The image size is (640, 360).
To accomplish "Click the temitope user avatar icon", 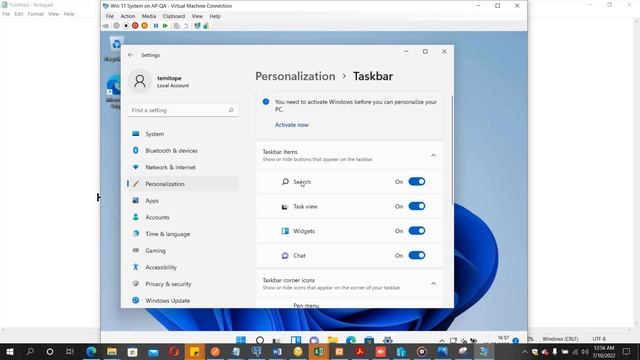I will 140,81.
